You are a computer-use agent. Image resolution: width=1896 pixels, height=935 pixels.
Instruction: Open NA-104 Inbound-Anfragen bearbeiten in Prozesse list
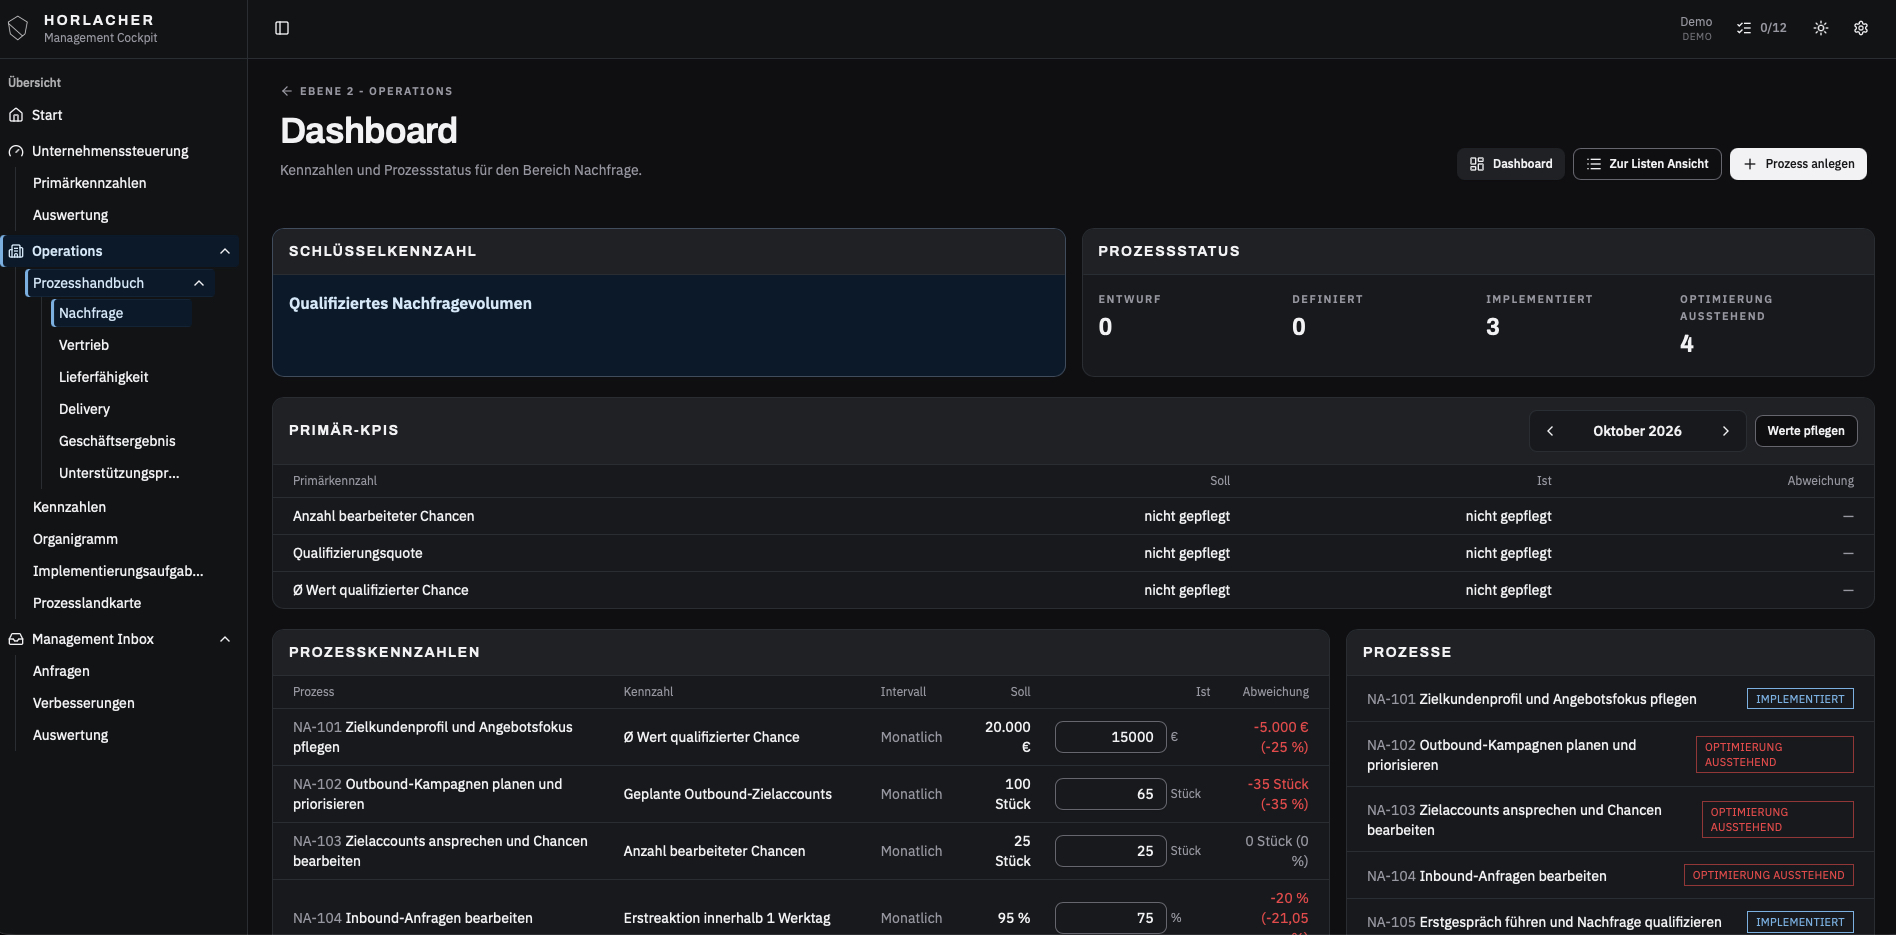coord(1486,876)
